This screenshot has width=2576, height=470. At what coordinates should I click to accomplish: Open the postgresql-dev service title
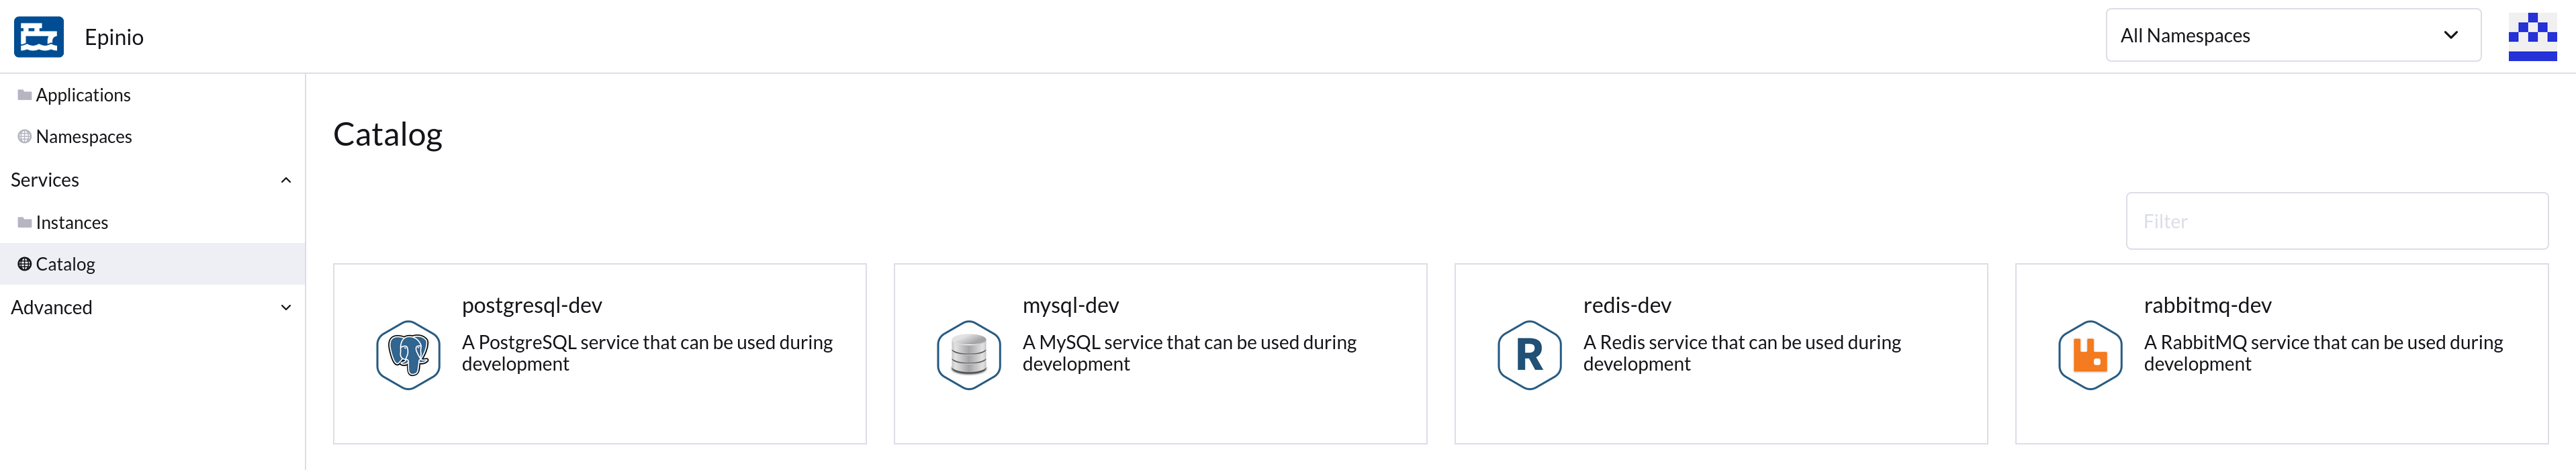[532, 306]
